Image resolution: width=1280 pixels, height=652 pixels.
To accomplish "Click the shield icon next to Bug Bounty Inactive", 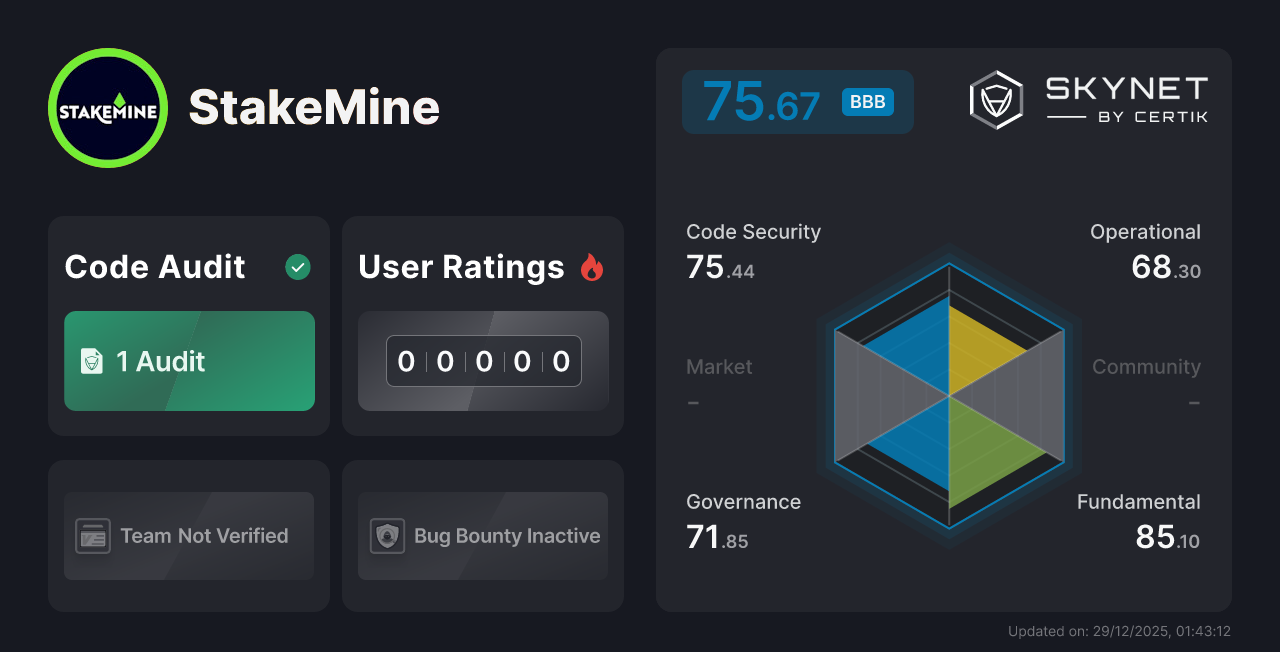I will pyautogui.click(x=387, y=536).
